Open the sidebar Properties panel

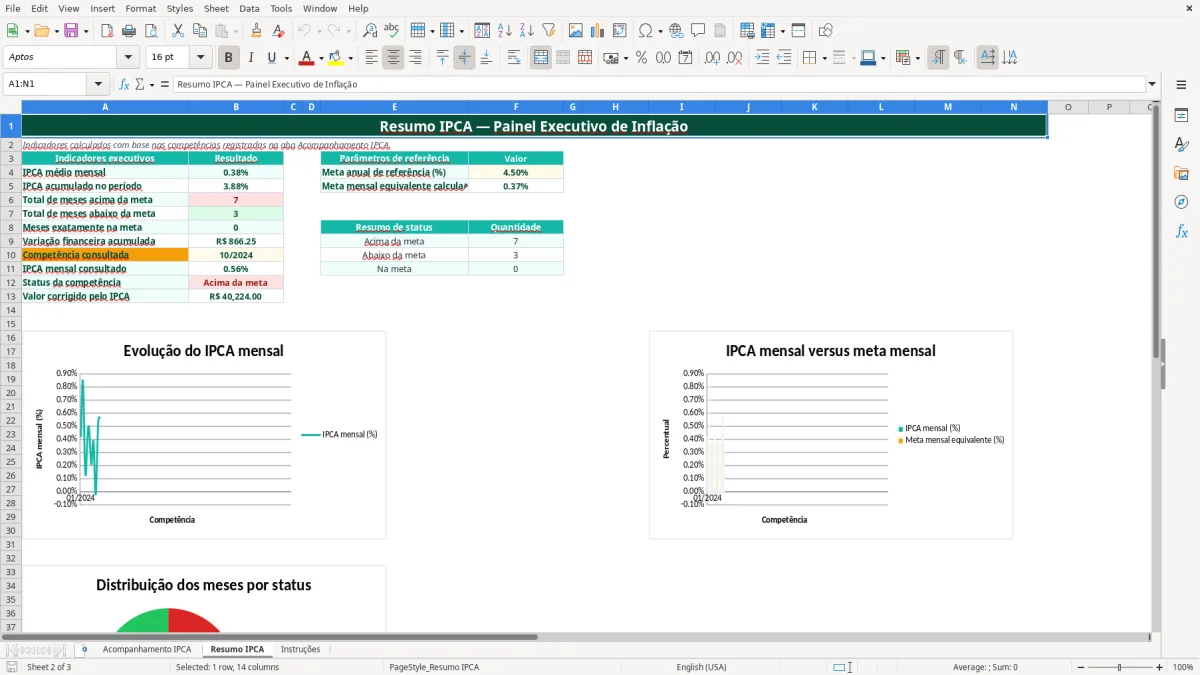tap(1181, 116)
